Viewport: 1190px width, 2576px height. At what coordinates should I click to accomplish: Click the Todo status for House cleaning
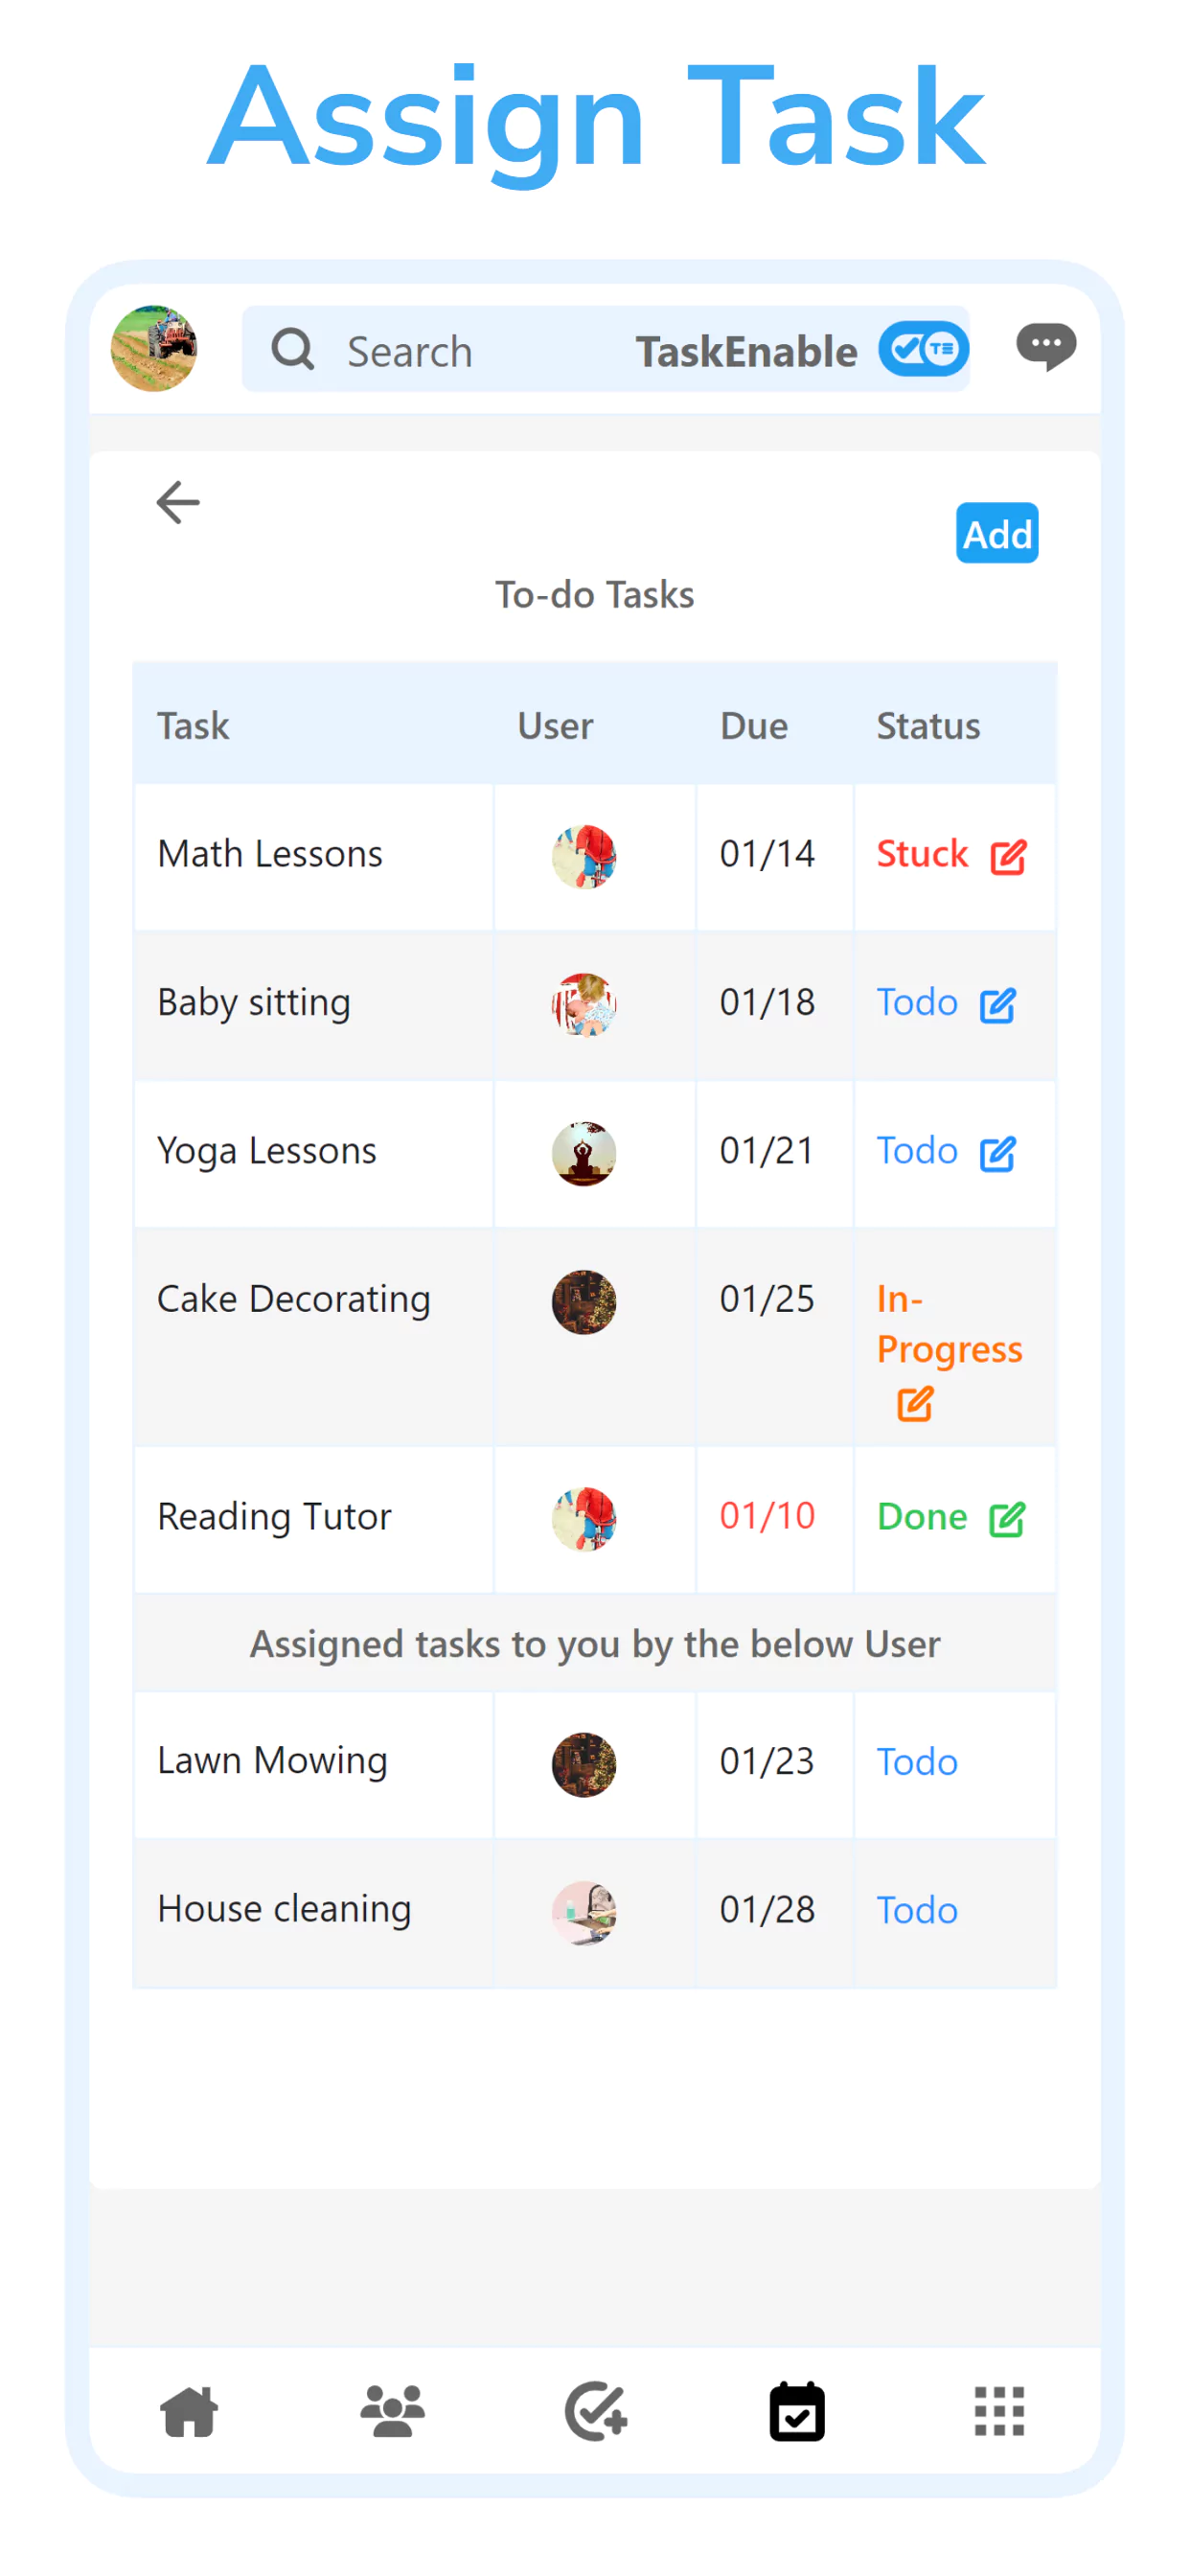coord(916,1910)
